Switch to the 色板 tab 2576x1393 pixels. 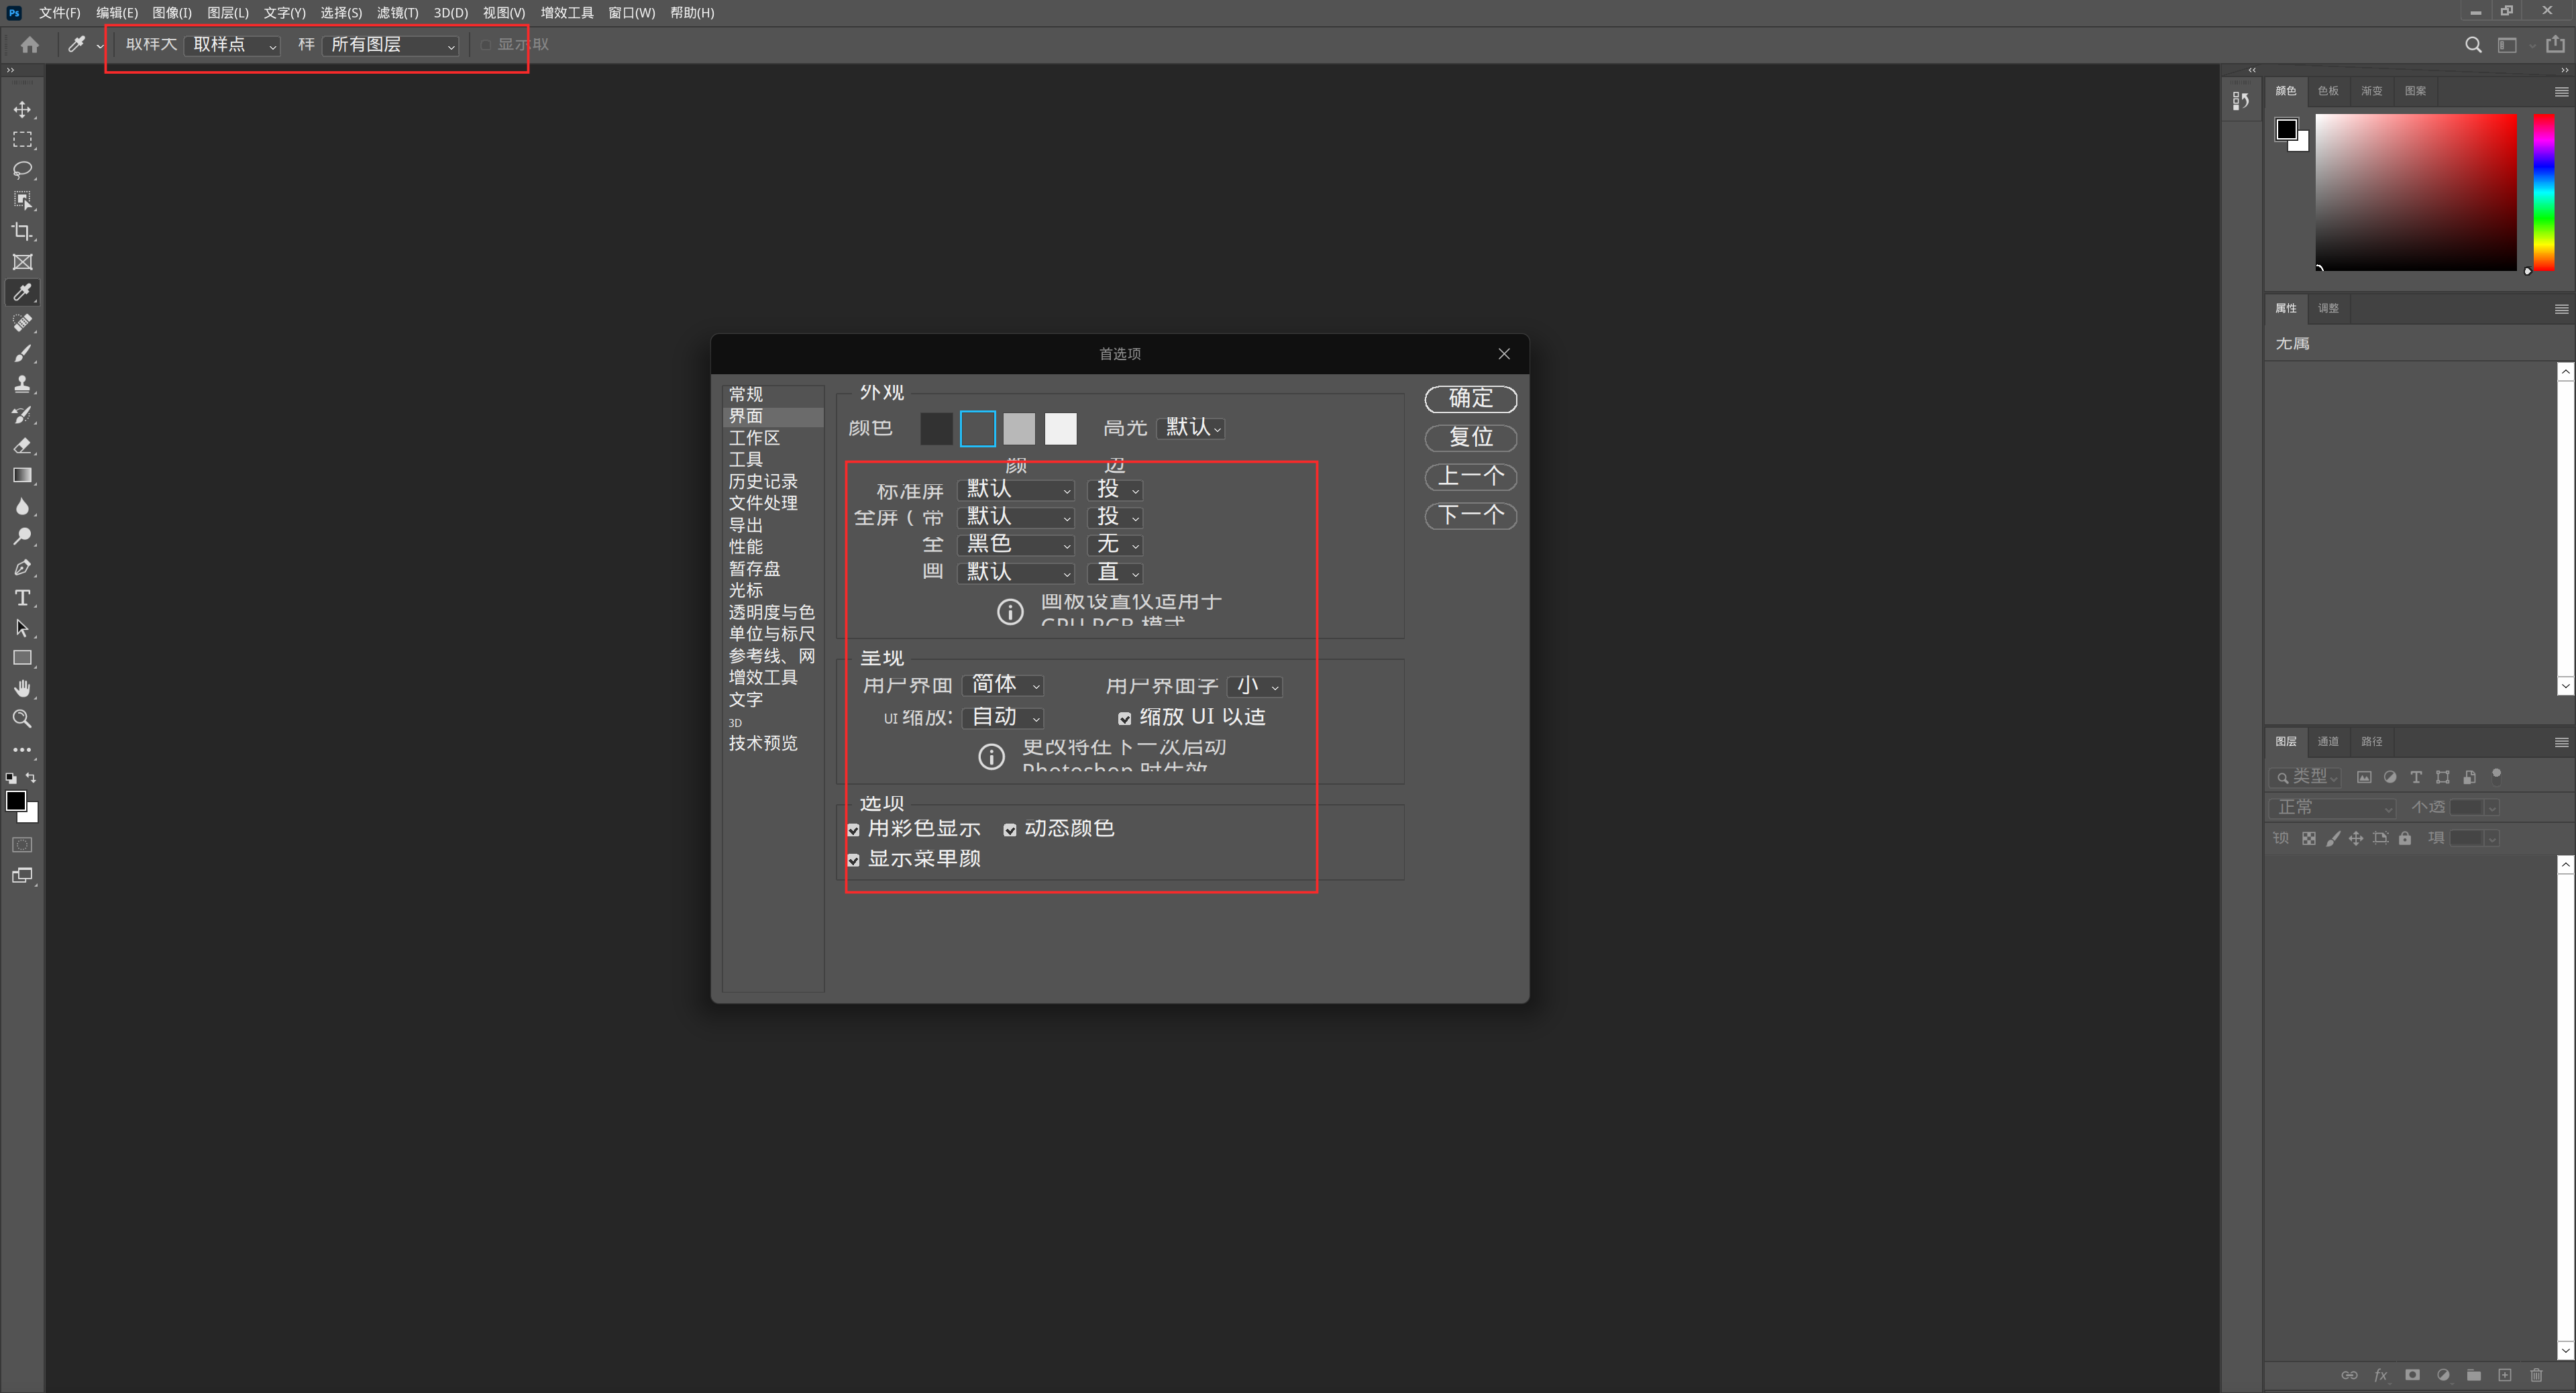pyautogui.click(x=2328, y=91)
